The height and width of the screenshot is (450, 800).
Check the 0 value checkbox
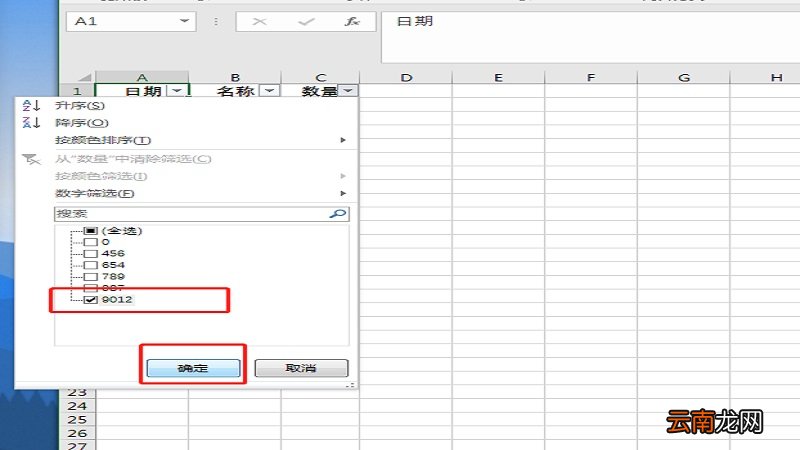click(x=90, y=242)
